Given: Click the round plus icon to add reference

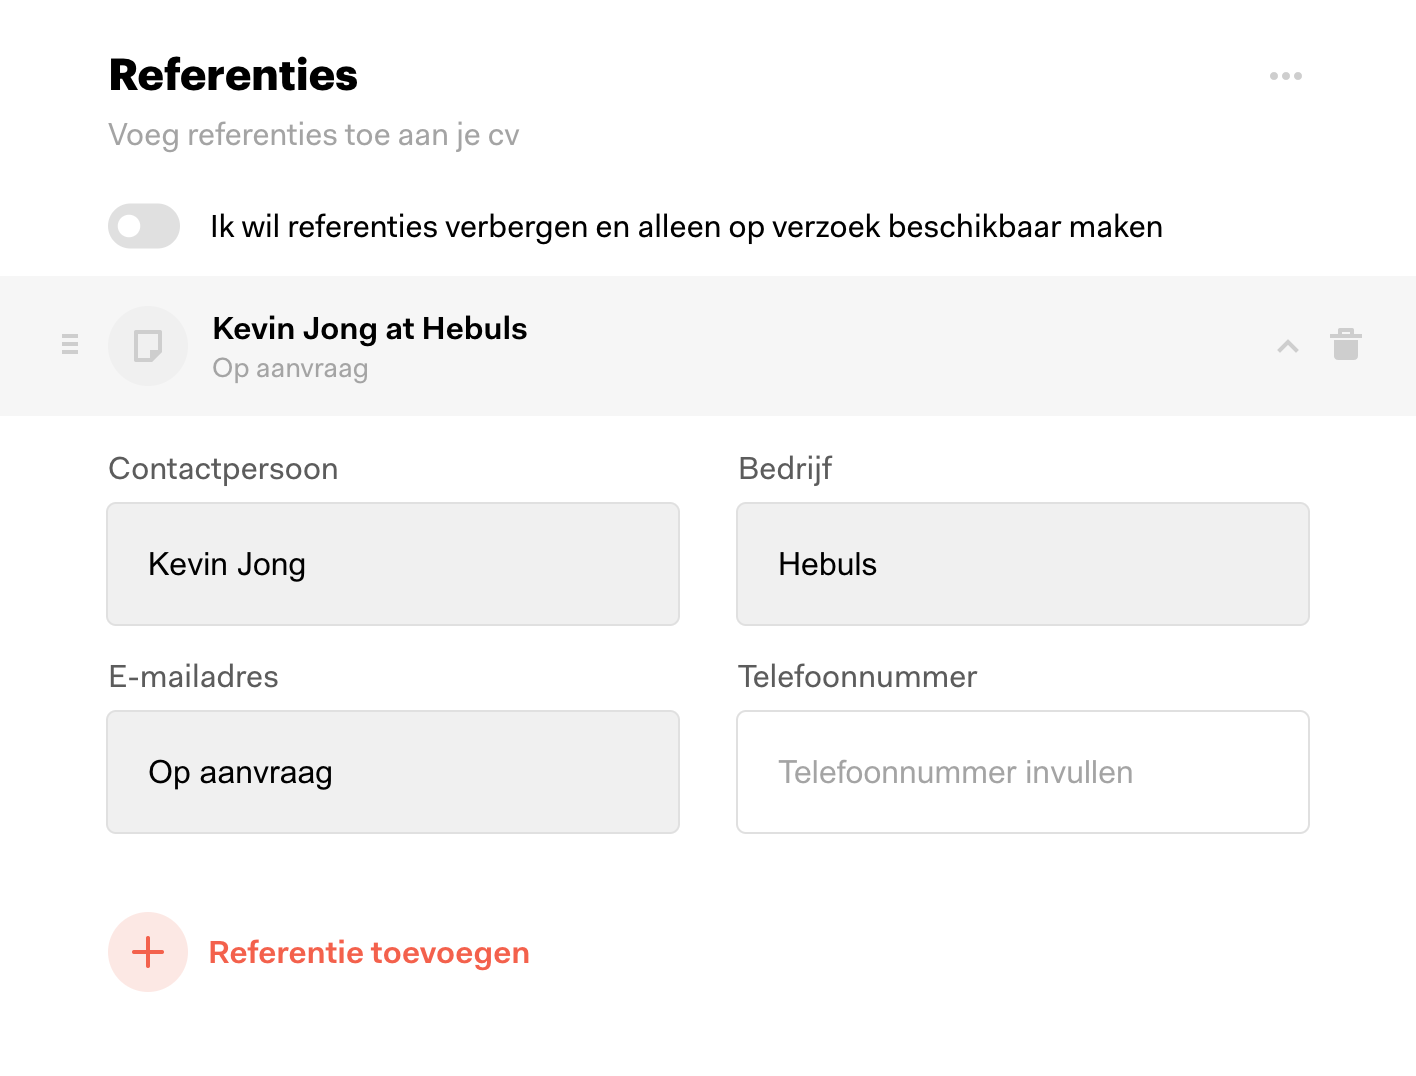Looking at the screenshot, I should [148, 952].
